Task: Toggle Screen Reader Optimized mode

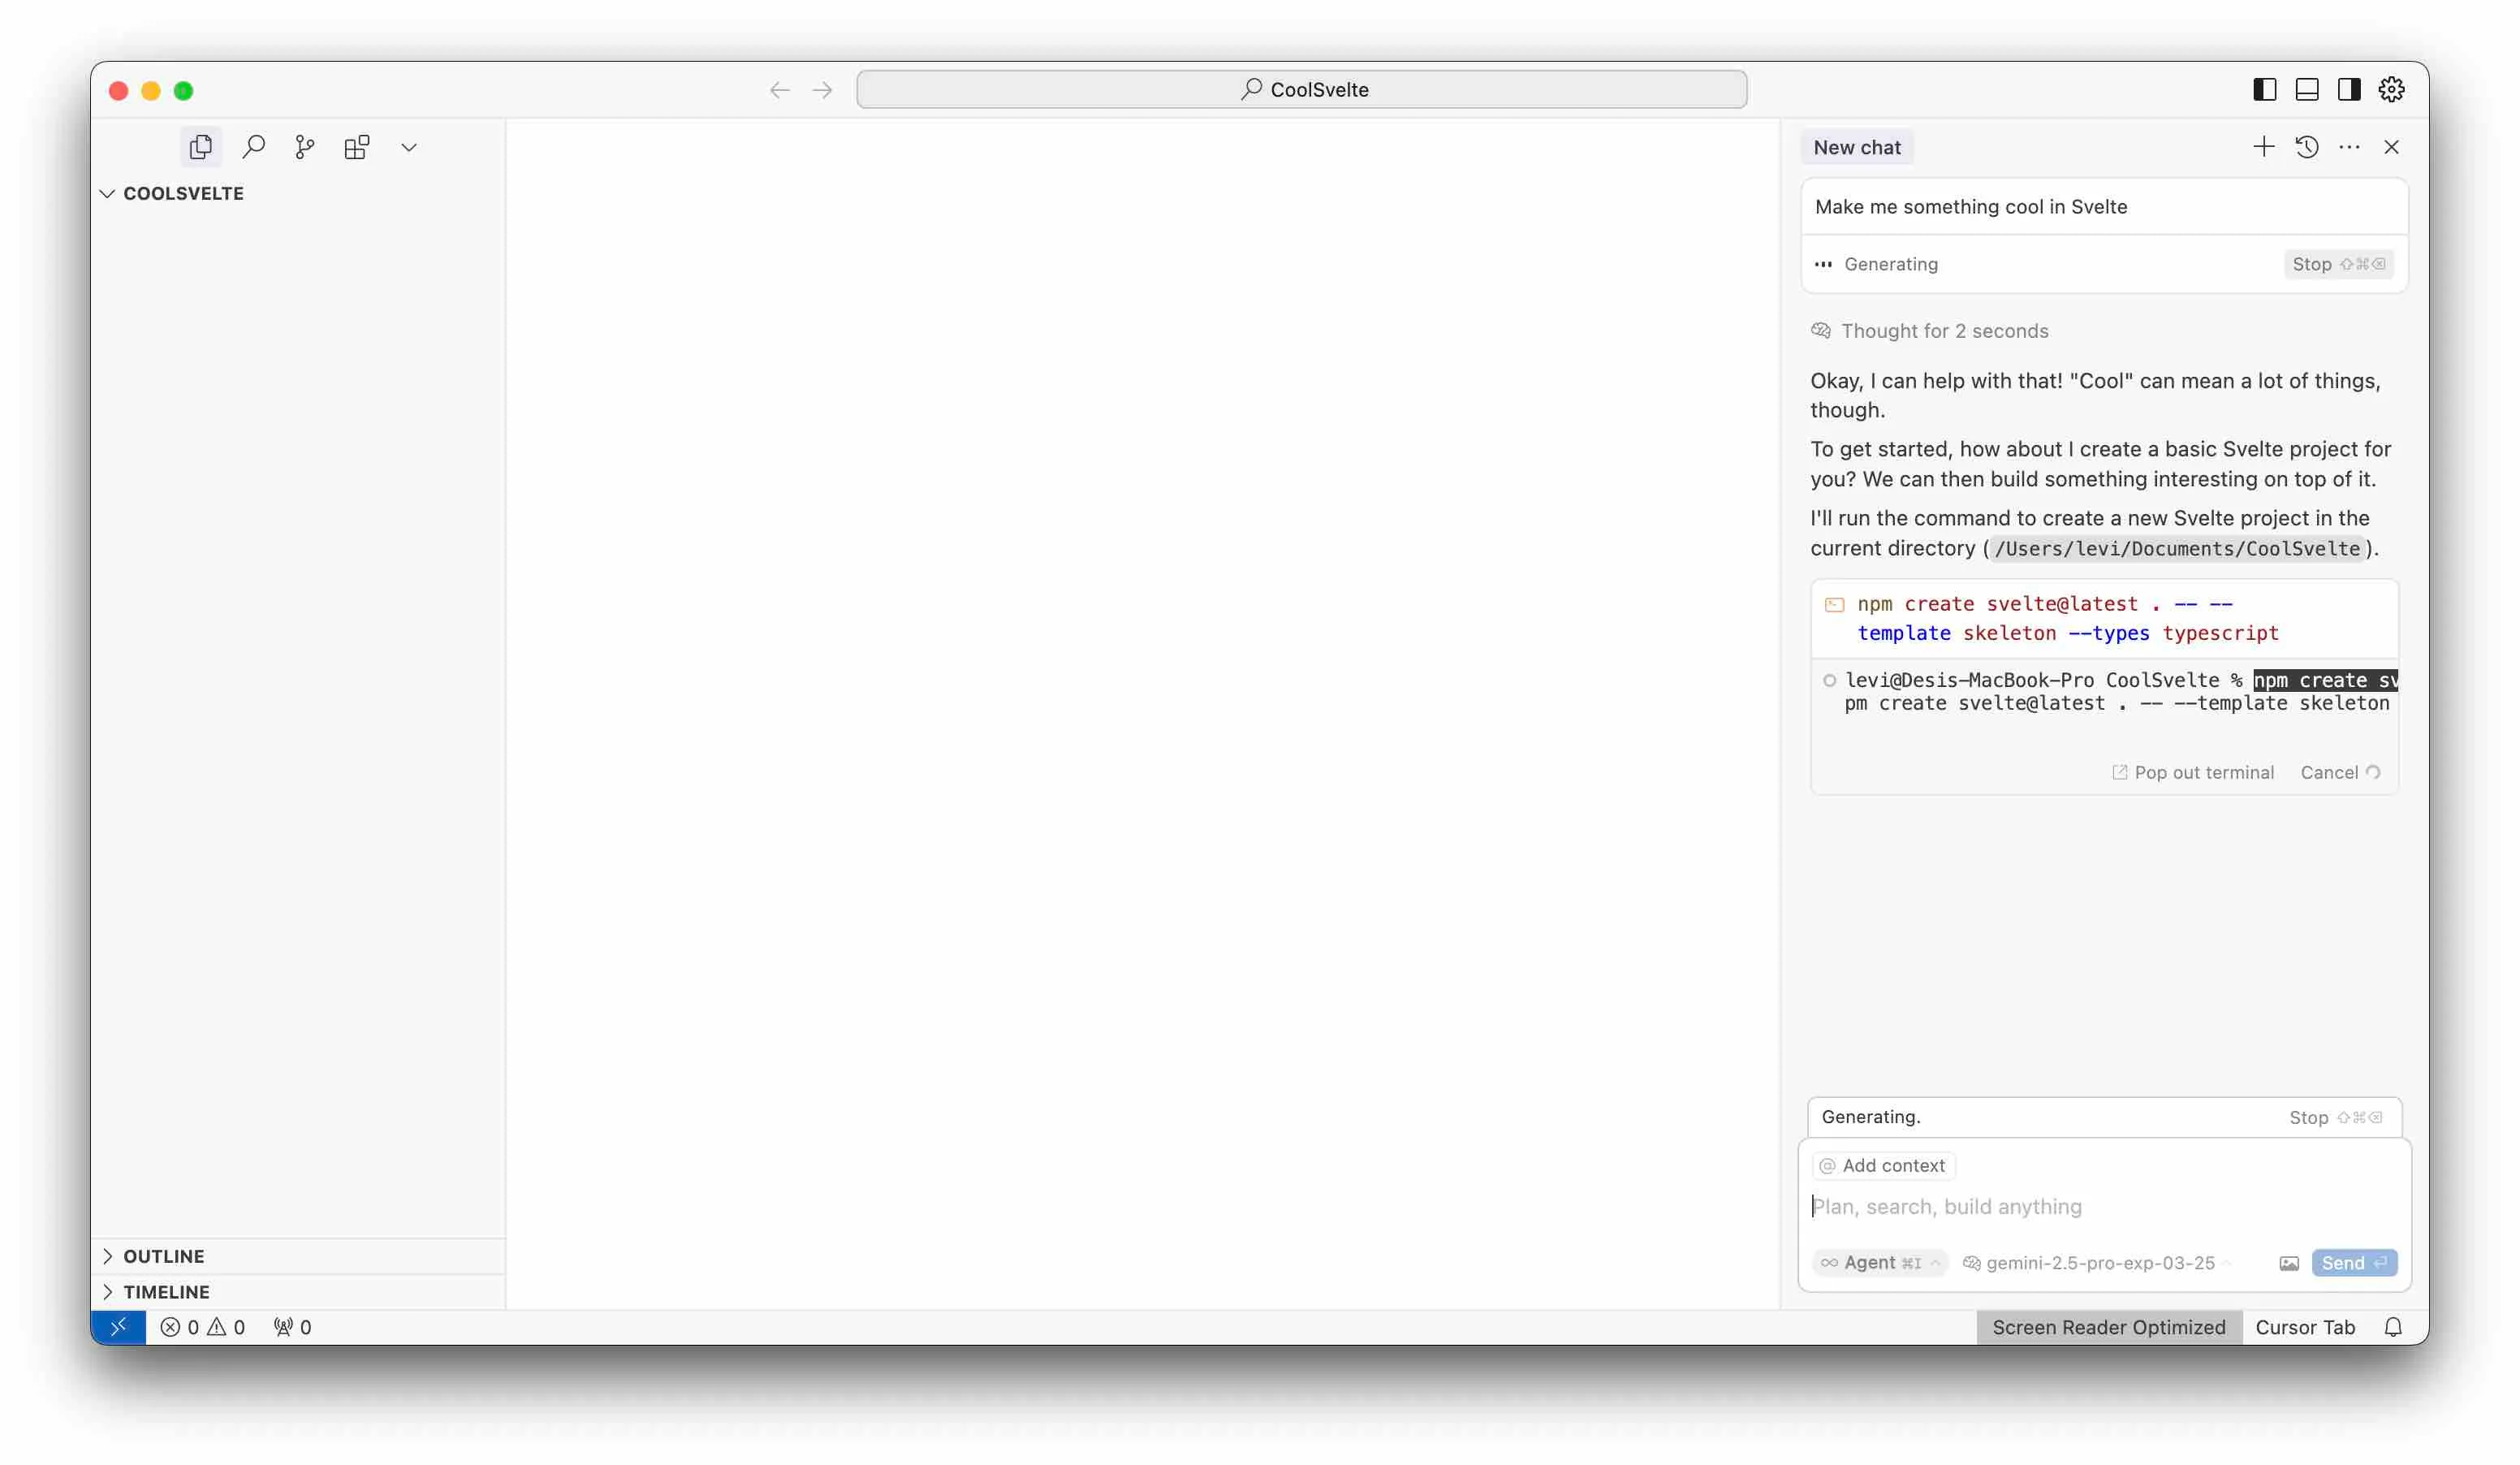Action: pos(2108,1327)
